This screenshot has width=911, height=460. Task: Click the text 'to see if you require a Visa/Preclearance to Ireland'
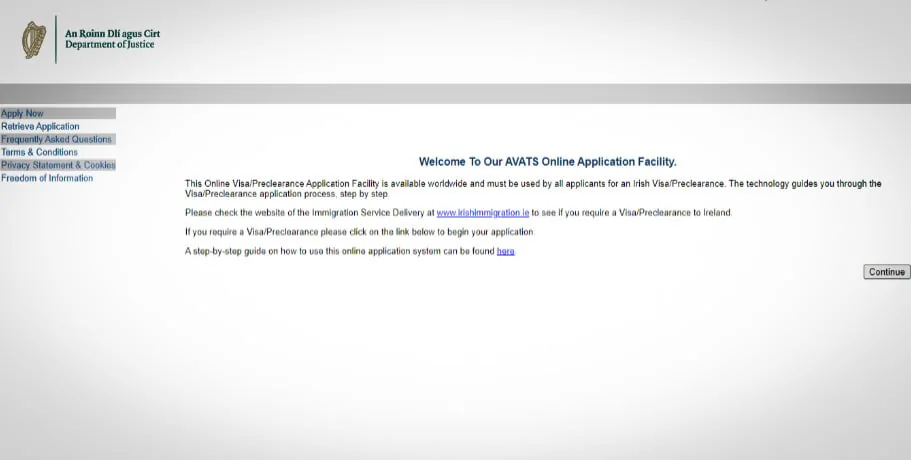632,213
